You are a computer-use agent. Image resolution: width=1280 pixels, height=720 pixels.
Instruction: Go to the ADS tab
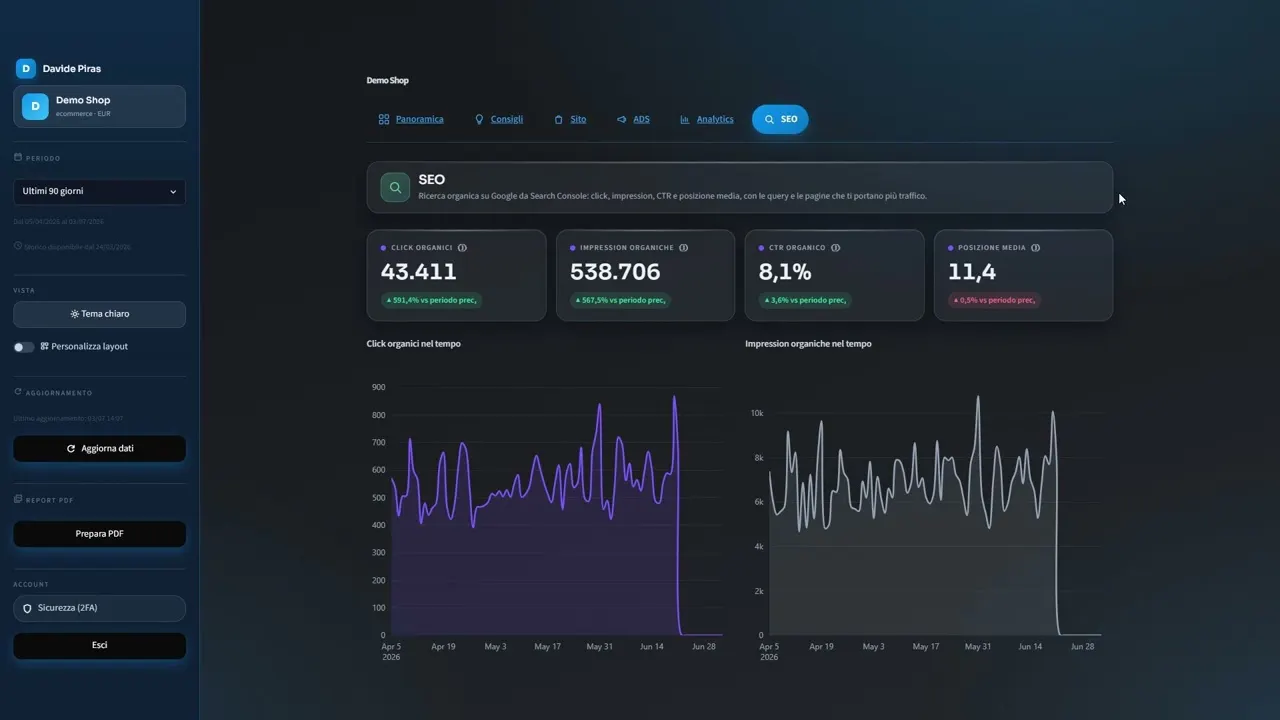(633, 119)
